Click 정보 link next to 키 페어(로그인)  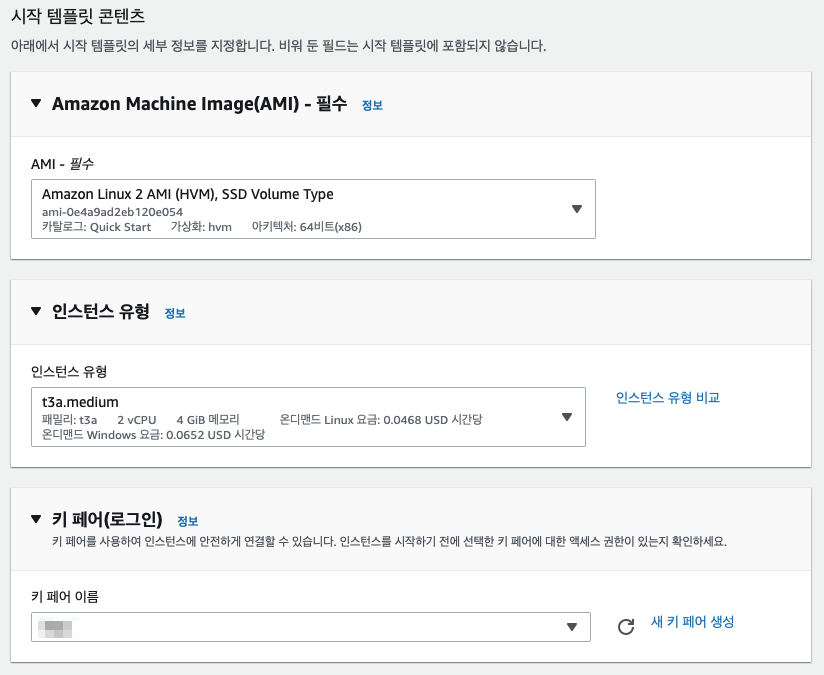click(x=188, y=521)
